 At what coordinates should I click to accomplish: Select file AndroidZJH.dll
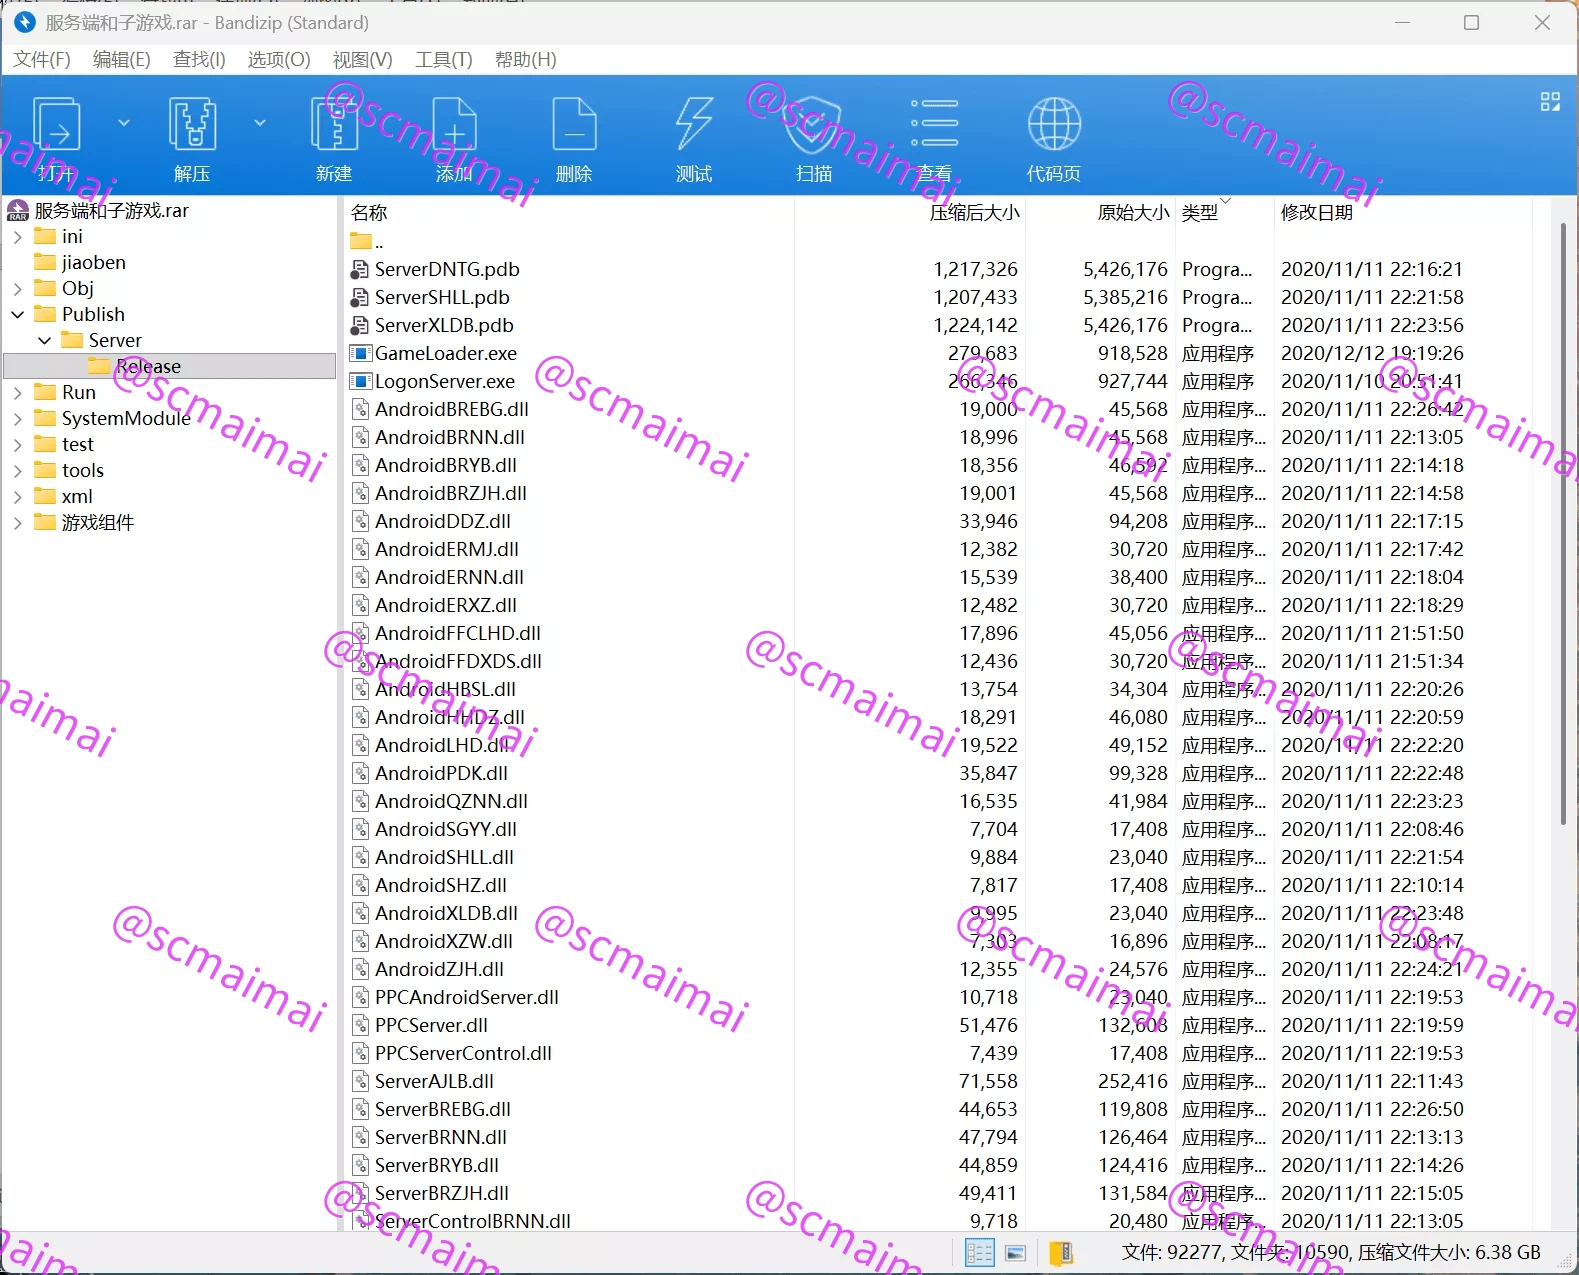(x=440, y=969)
